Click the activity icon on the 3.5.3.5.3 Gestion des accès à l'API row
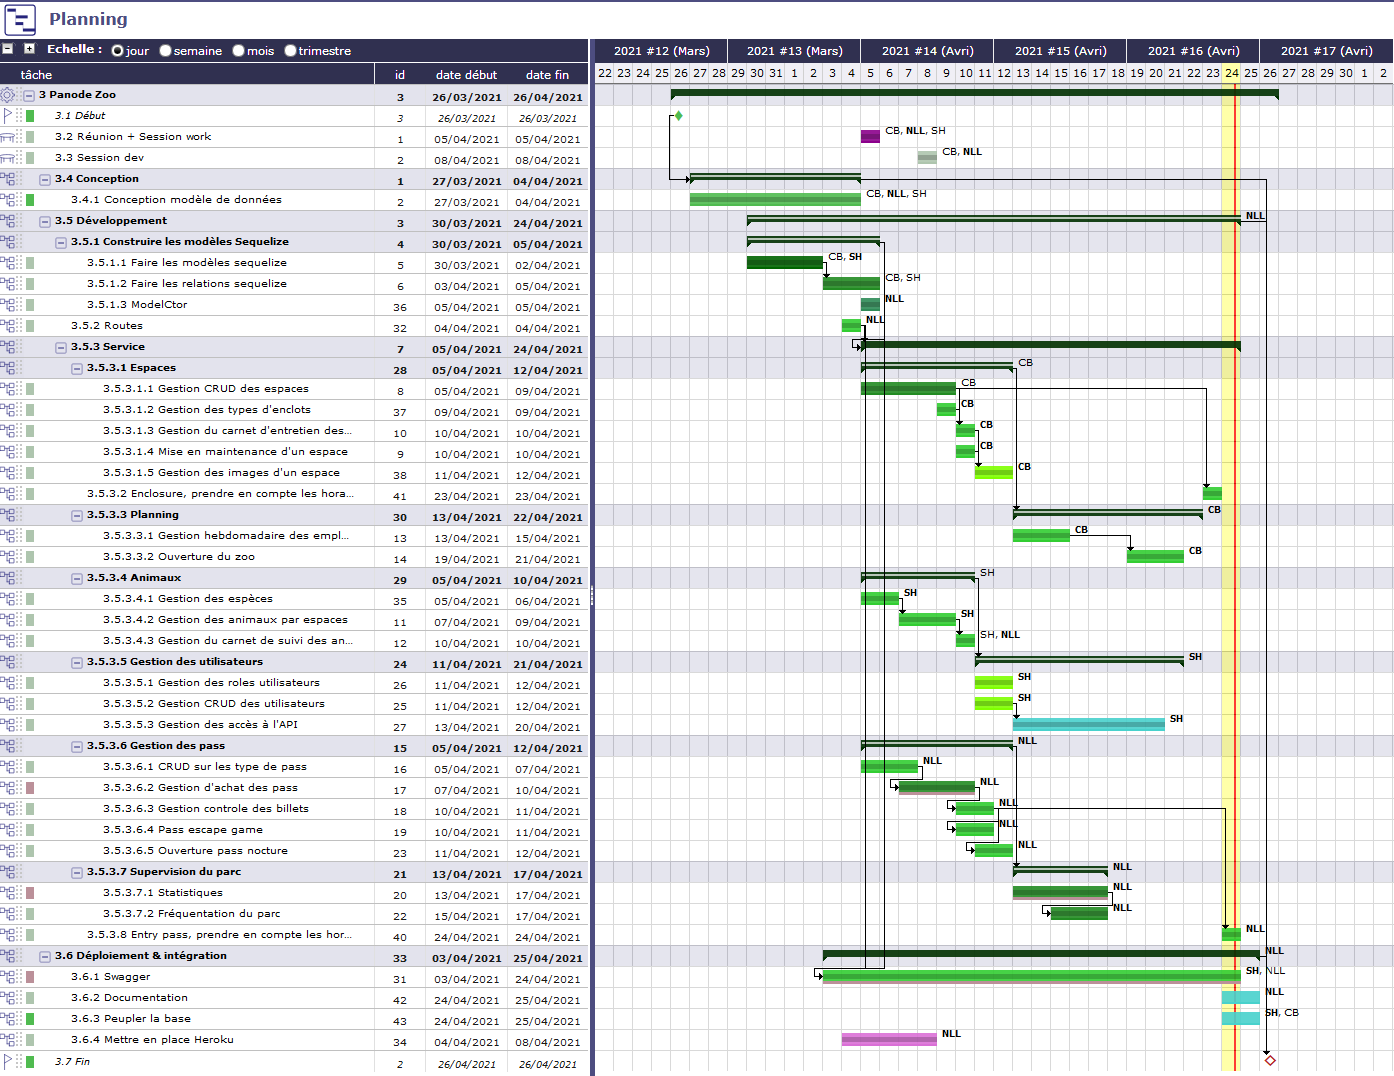 (x=9, y=725)
